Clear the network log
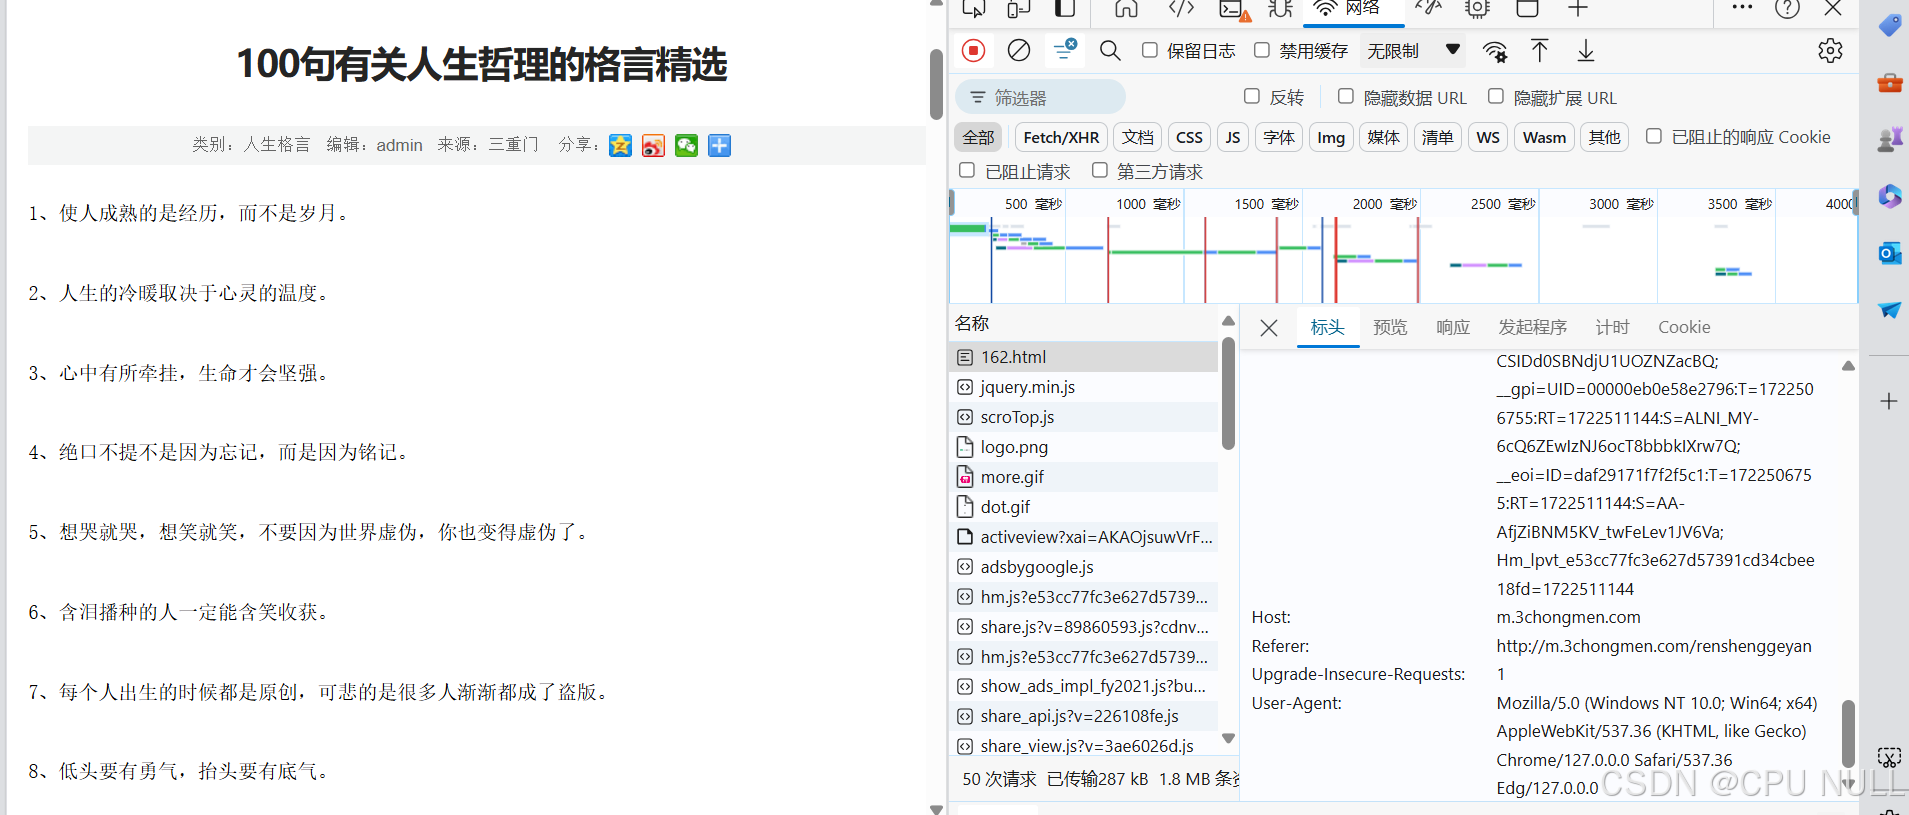 (1019, 50)
